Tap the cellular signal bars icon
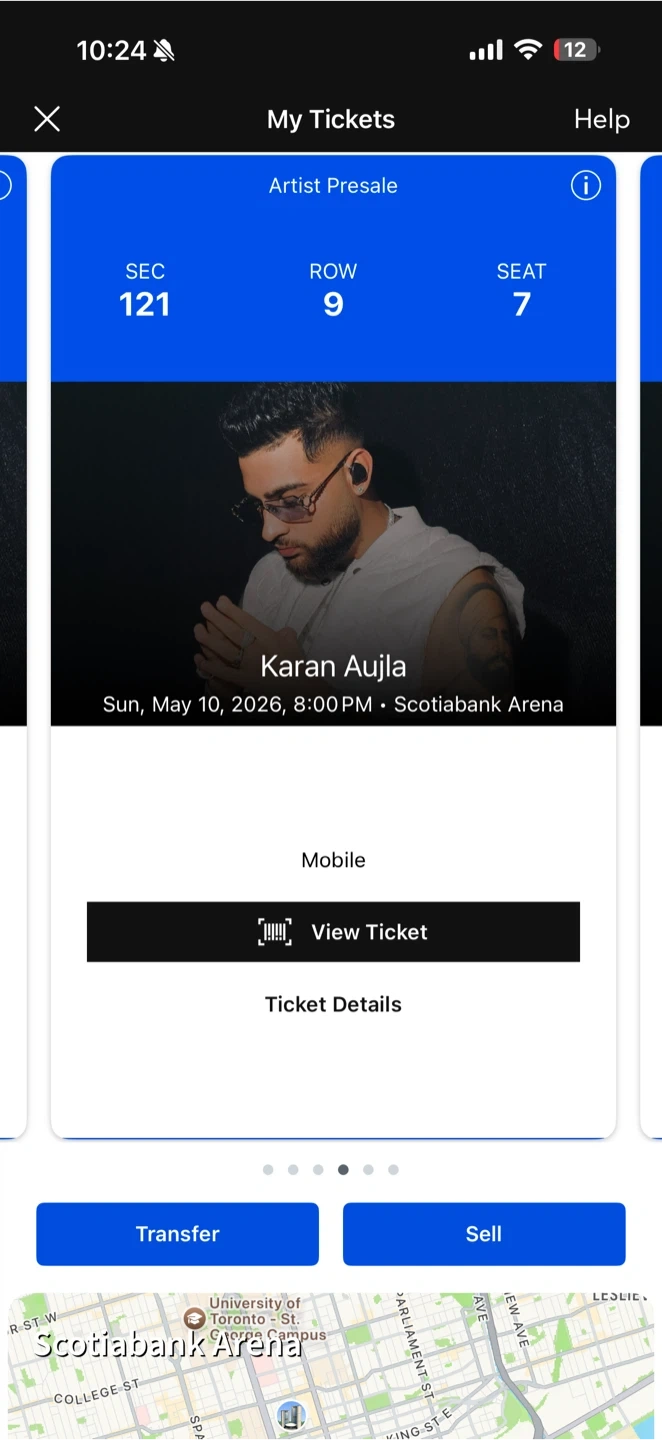The height and width of the screenshot is (1440, 662). pos(486,50)
